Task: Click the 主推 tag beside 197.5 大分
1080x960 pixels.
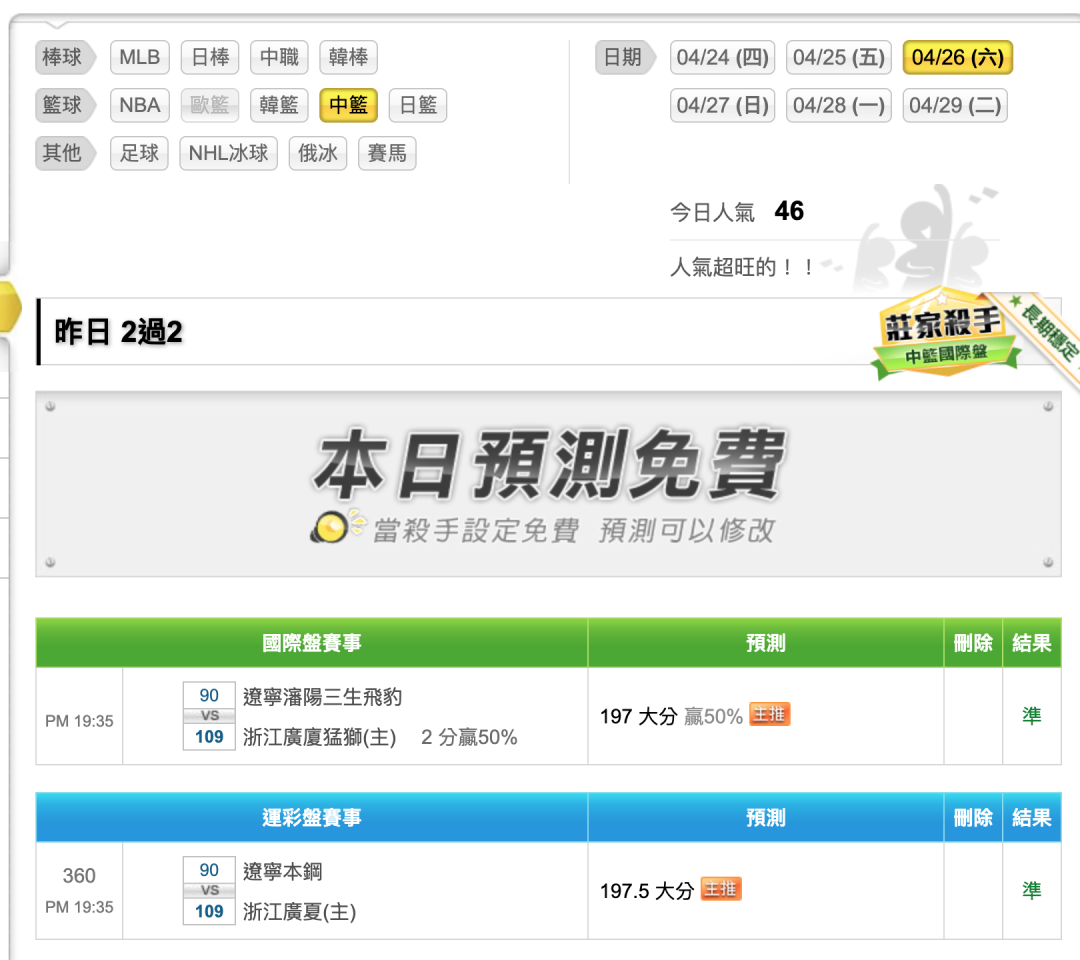Action: click(721, 889)
